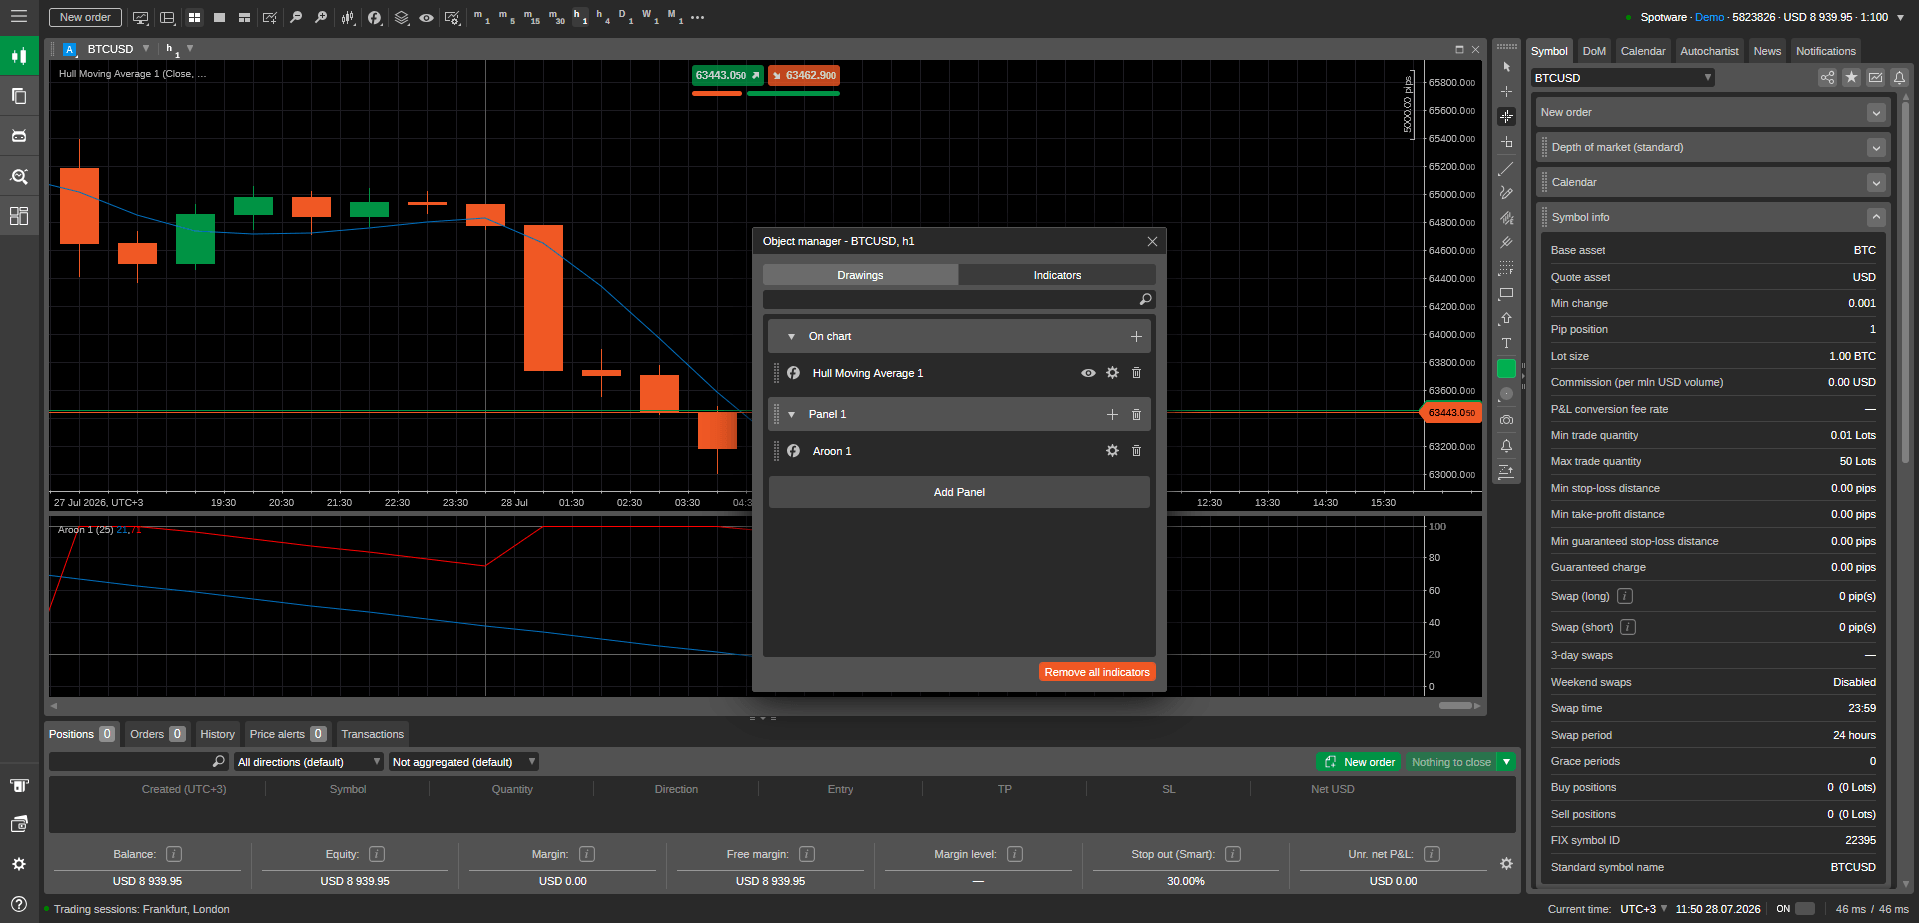Open All directions (default) dropdown
The image size is (1919, 923).
point(309,762)
